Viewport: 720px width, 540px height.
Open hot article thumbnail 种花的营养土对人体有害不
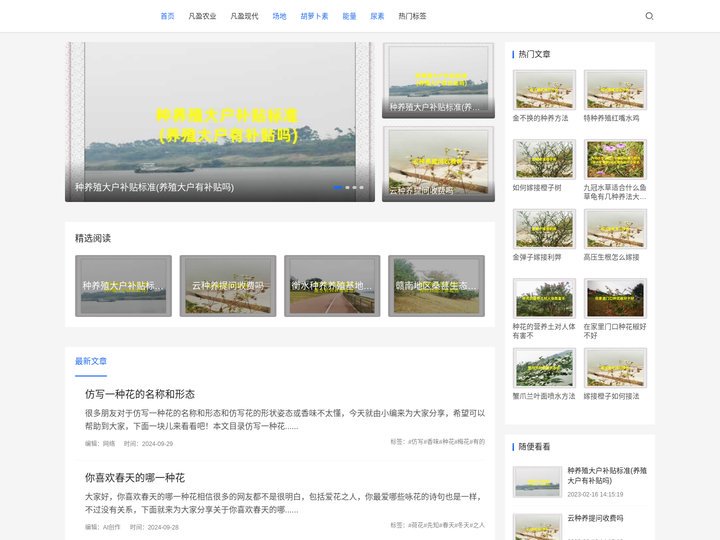coord(544,298)
